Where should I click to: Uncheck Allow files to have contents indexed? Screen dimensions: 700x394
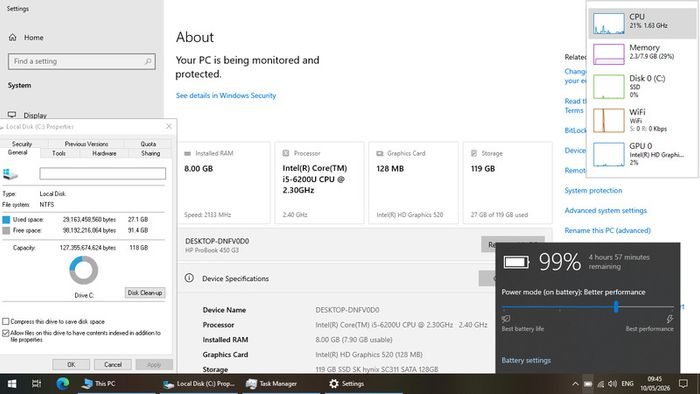pyautogui.click(x=6, y=333)
